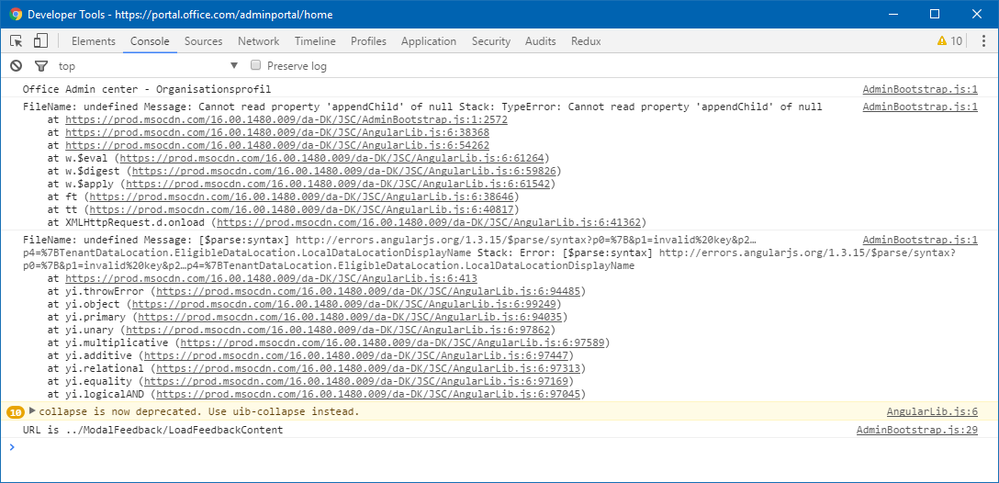Click the 'Office Admin center - Organisationsprofil' message

click(147, 89)
